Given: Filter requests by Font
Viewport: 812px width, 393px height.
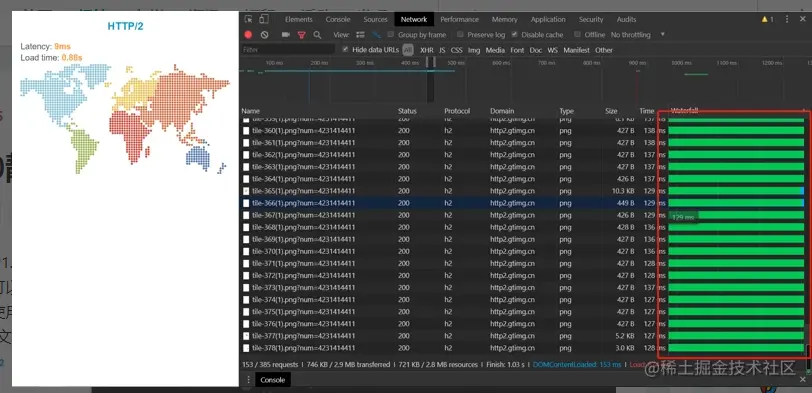Looking at the screenshot, I should [x=517, y=50].
